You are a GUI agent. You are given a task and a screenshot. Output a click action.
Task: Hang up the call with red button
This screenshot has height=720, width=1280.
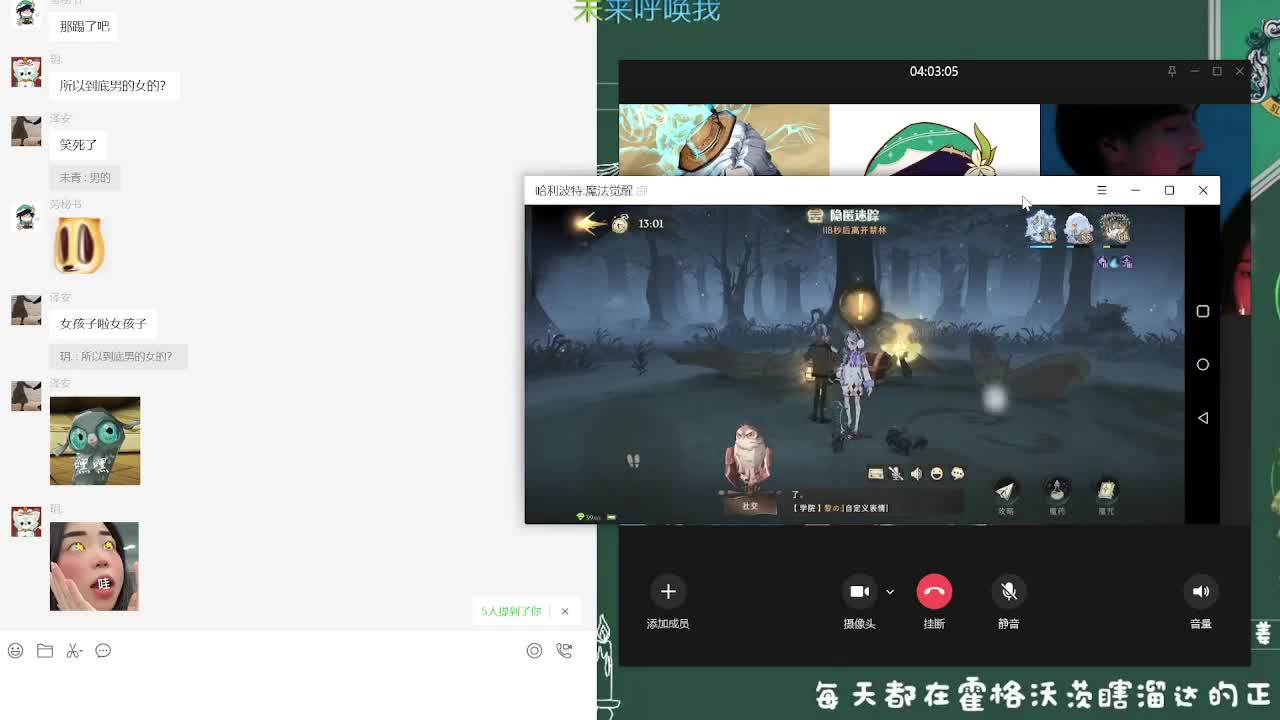[934, 591]
